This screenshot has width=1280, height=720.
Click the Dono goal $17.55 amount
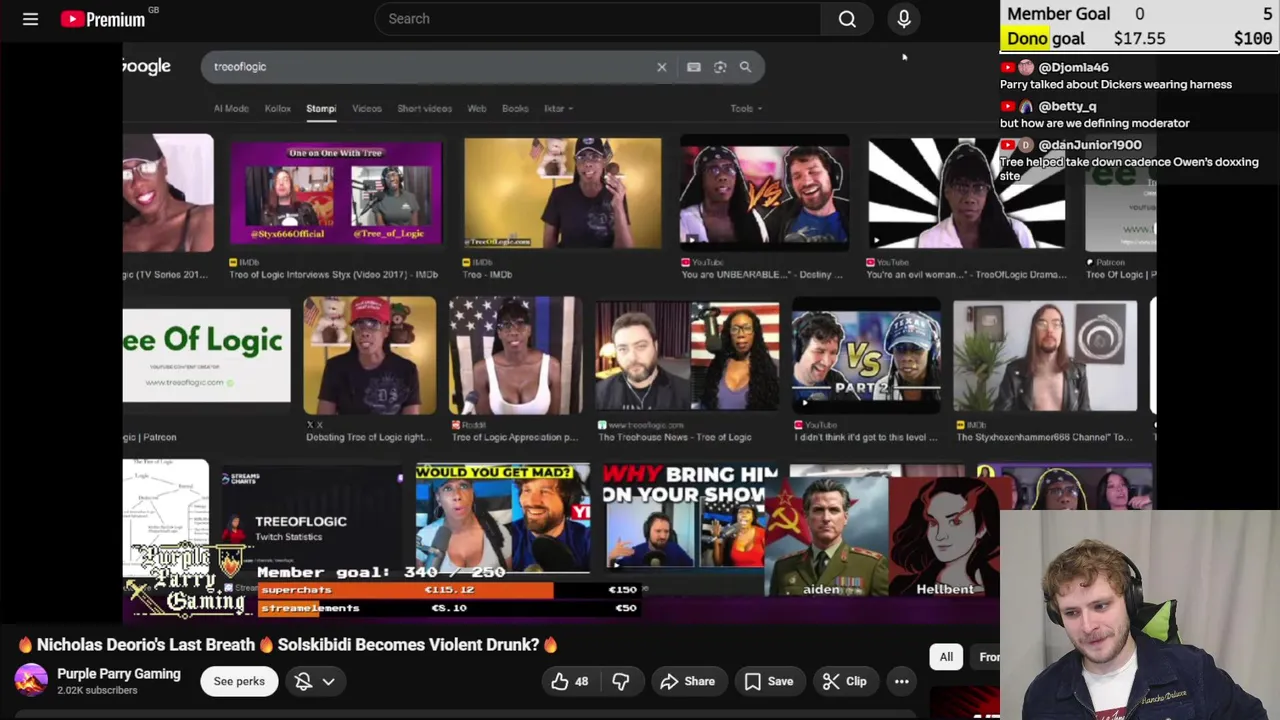[1139, 39]
